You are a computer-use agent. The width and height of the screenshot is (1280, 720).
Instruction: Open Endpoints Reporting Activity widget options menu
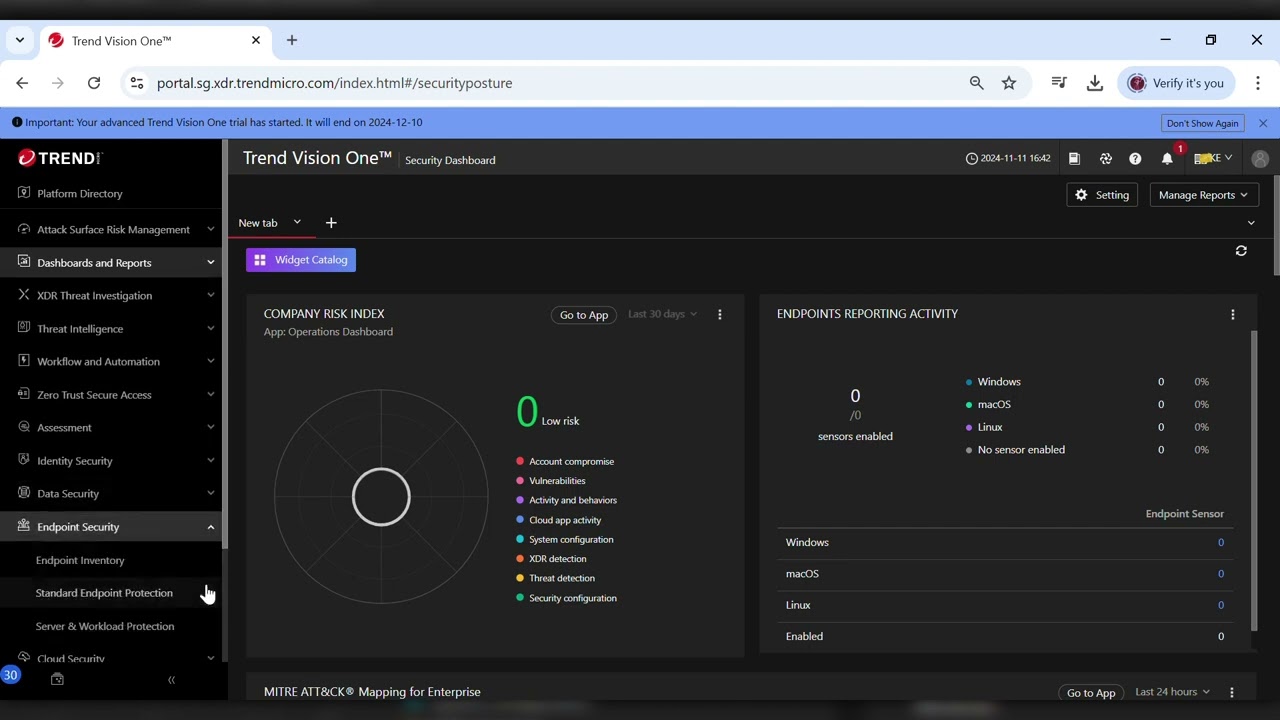1233,314
